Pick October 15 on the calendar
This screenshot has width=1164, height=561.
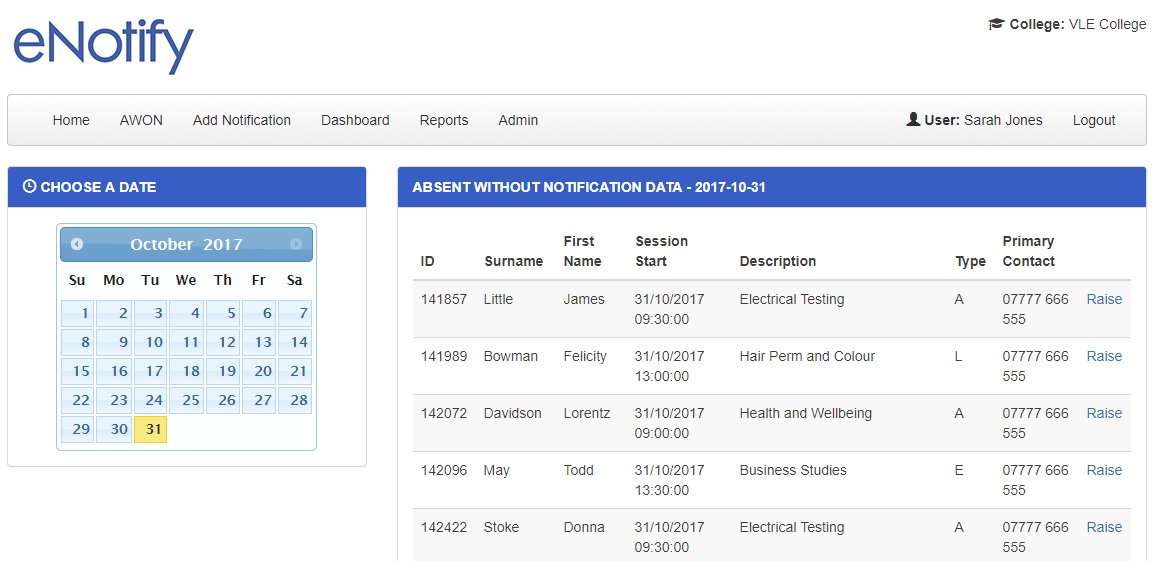77,371
